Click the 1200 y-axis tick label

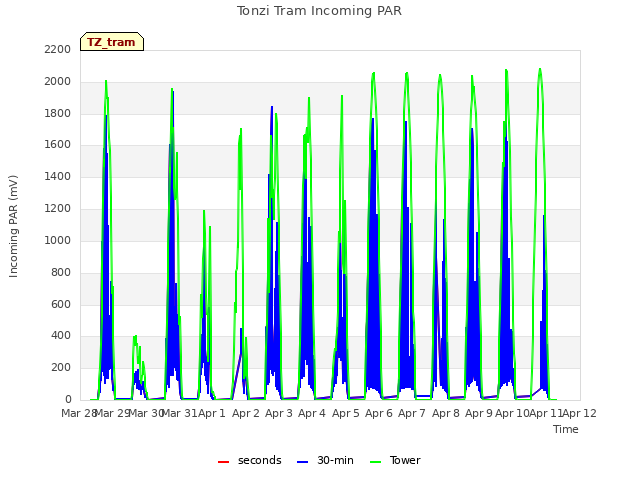(58, 208)
